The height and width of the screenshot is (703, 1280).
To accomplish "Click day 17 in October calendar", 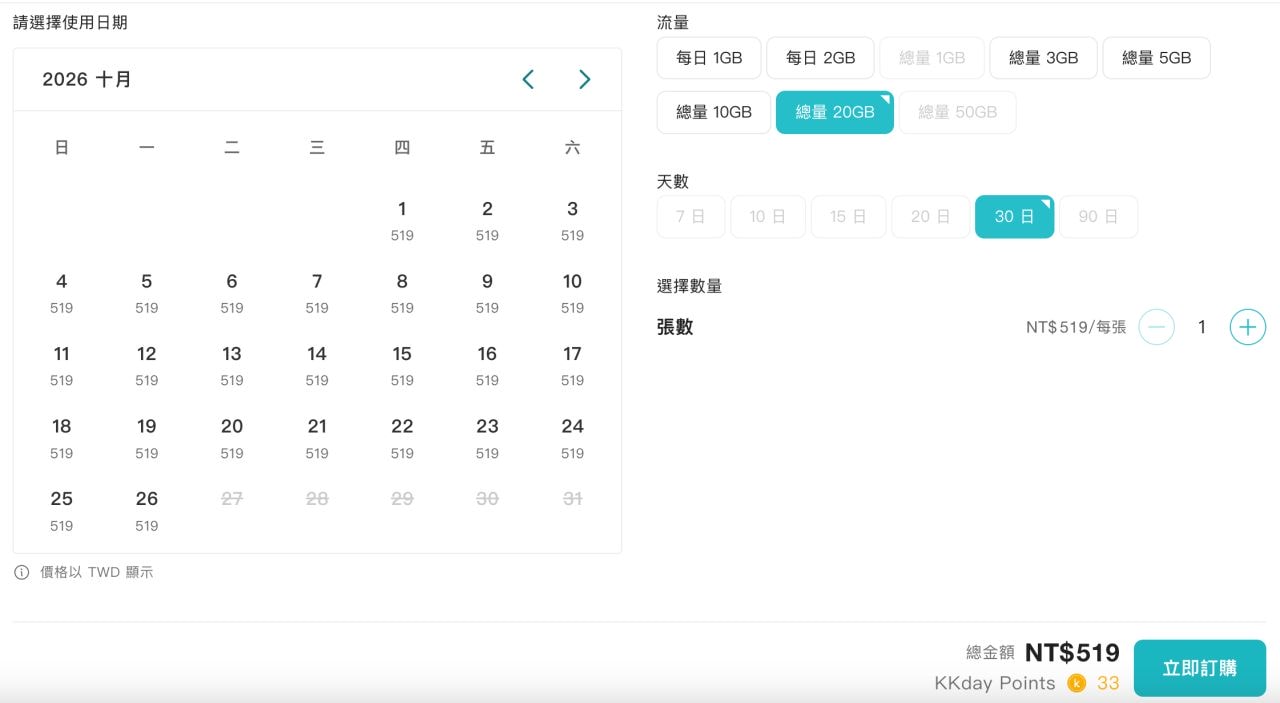I will tap(572, 365).
